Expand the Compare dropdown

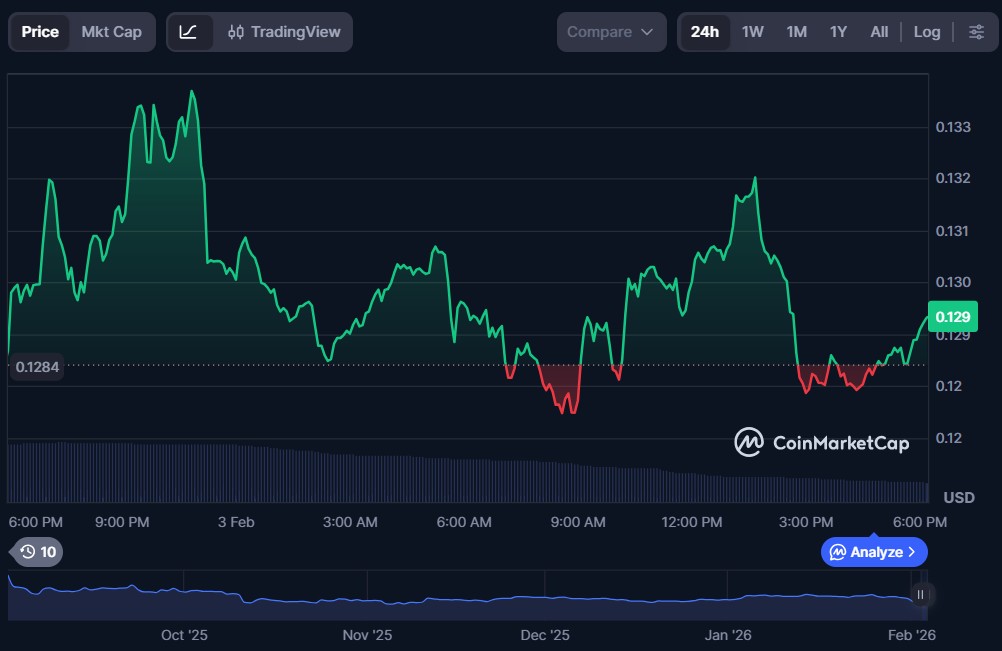click(610, 32)
